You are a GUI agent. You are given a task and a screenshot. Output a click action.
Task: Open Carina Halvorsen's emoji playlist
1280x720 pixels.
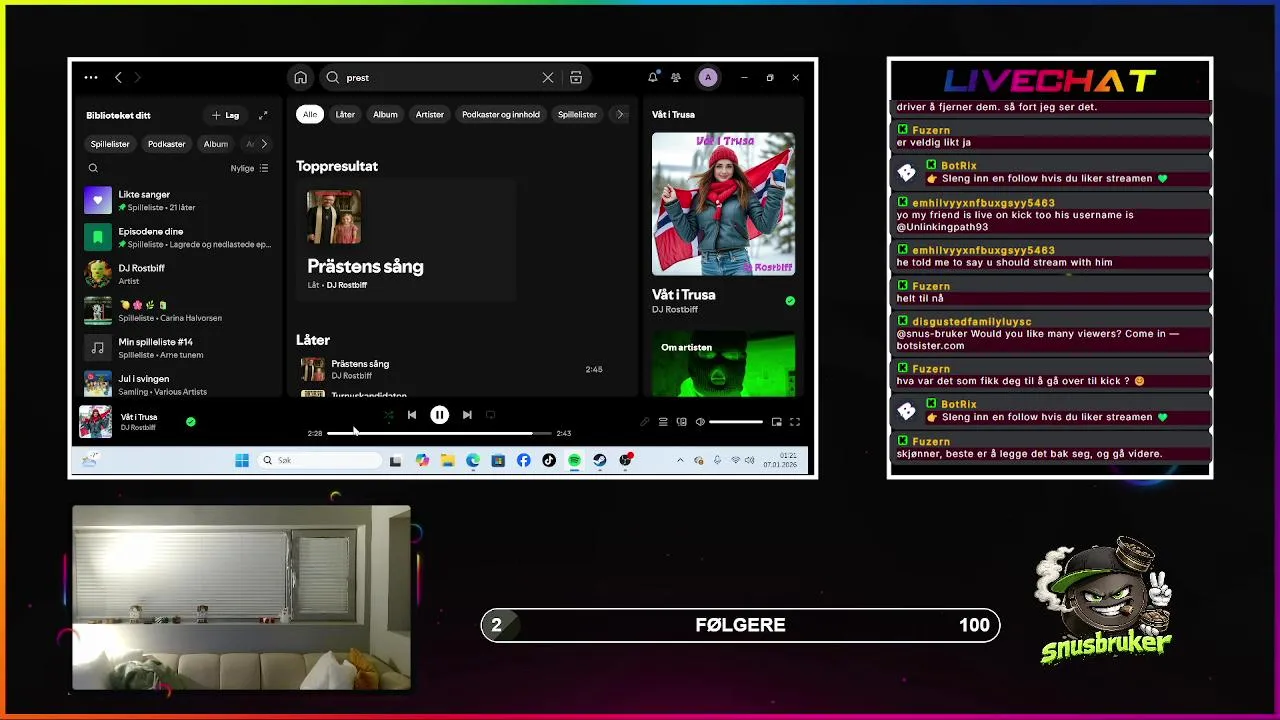[179, 311]
